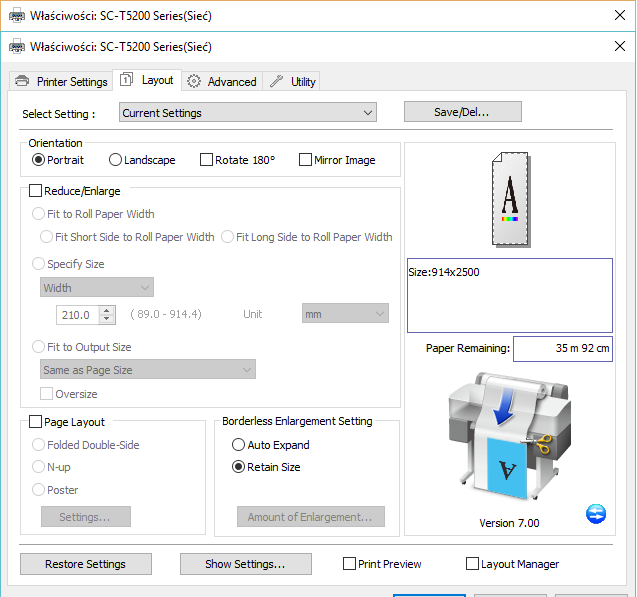637x597 pixels.
Task: Click the printer icon in the title bar
Action: pos(16,46)
